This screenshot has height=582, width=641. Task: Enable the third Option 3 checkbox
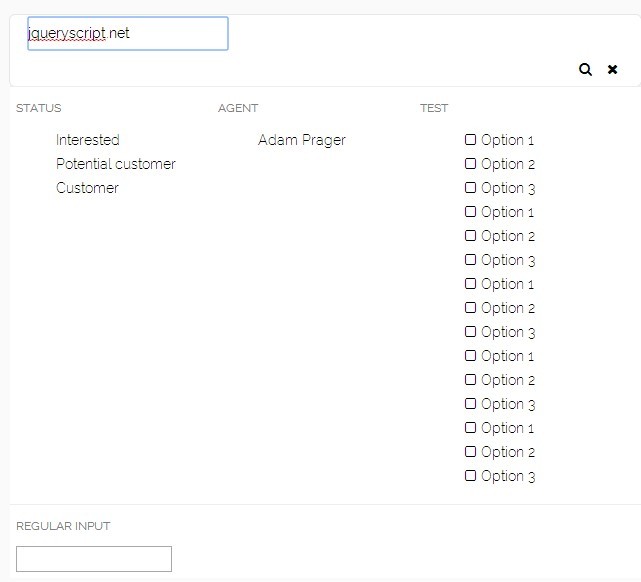(x=471, y=332)
